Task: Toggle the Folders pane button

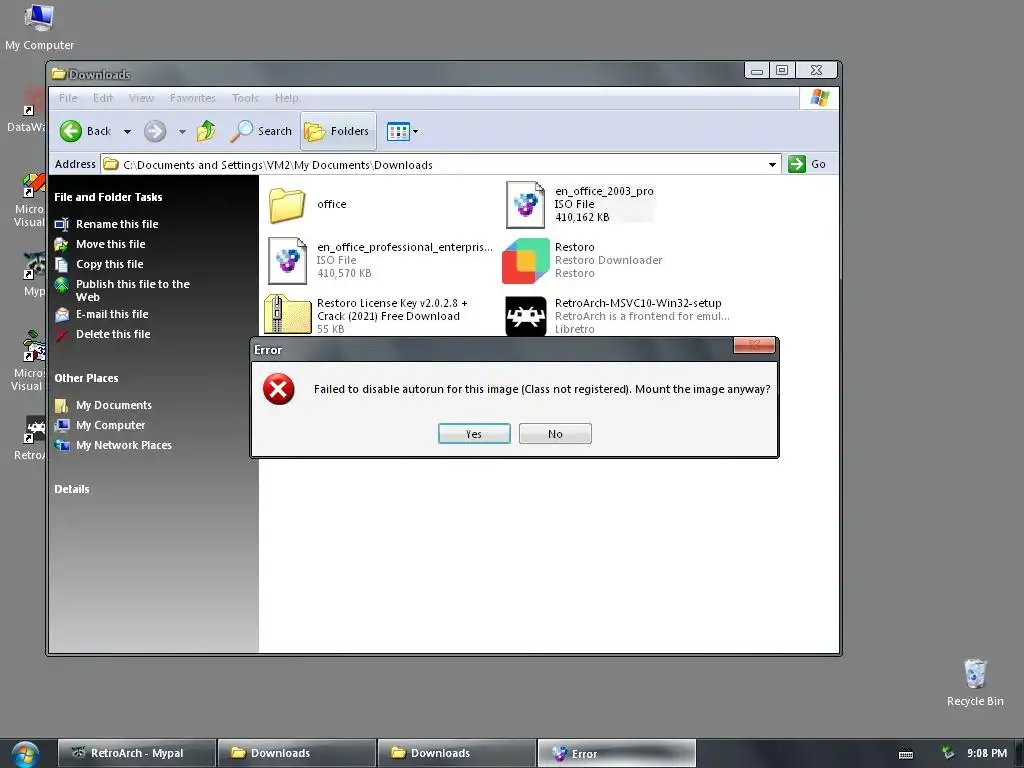Action: (x=338, y=131)
